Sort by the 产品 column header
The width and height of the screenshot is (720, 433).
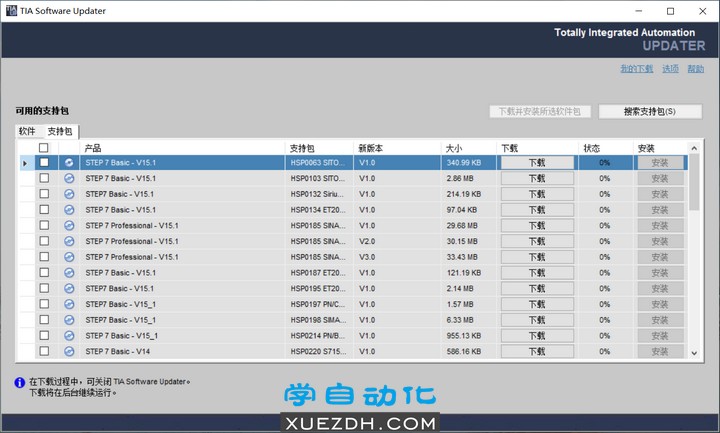click(182, 148)
